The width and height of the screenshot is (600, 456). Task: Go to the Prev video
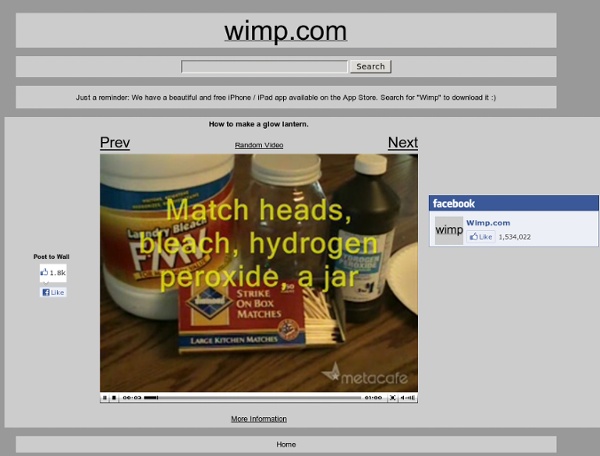click(115, 143)
